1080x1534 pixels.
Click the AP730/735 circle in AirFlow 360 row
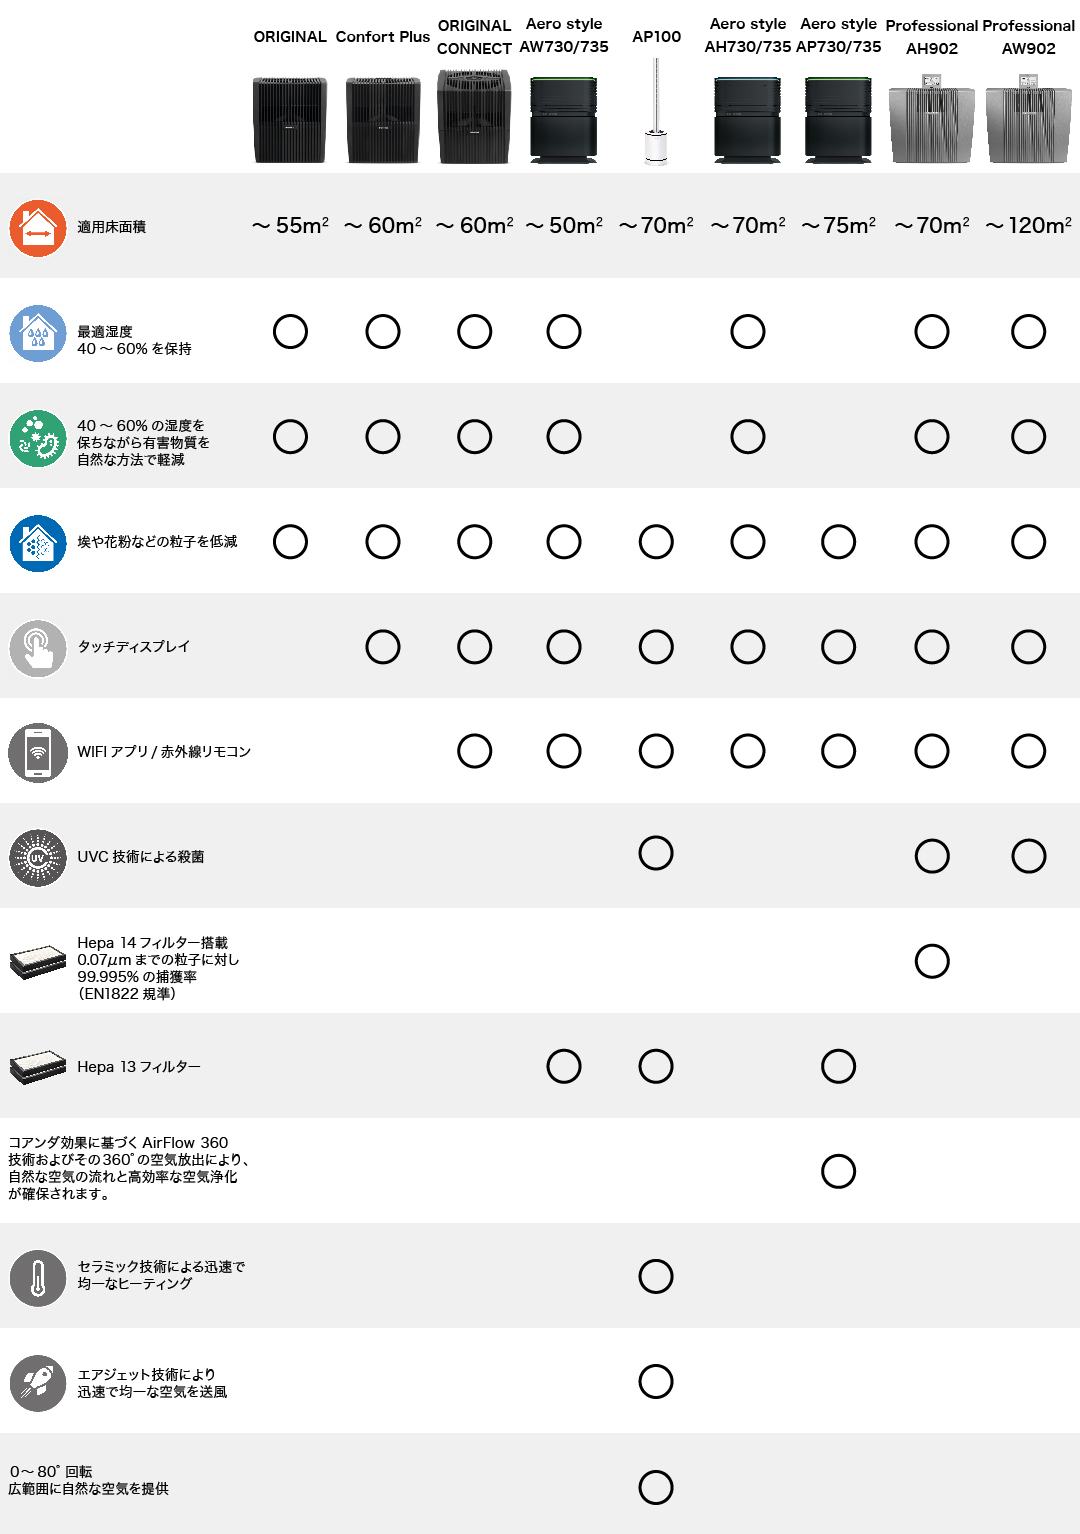pos(838,1171)
